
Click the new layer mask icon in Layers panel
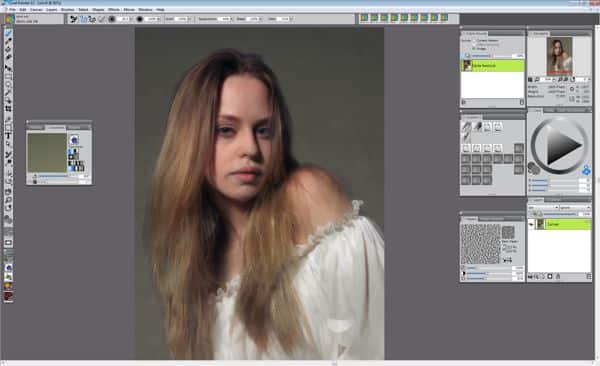(550, 276)
